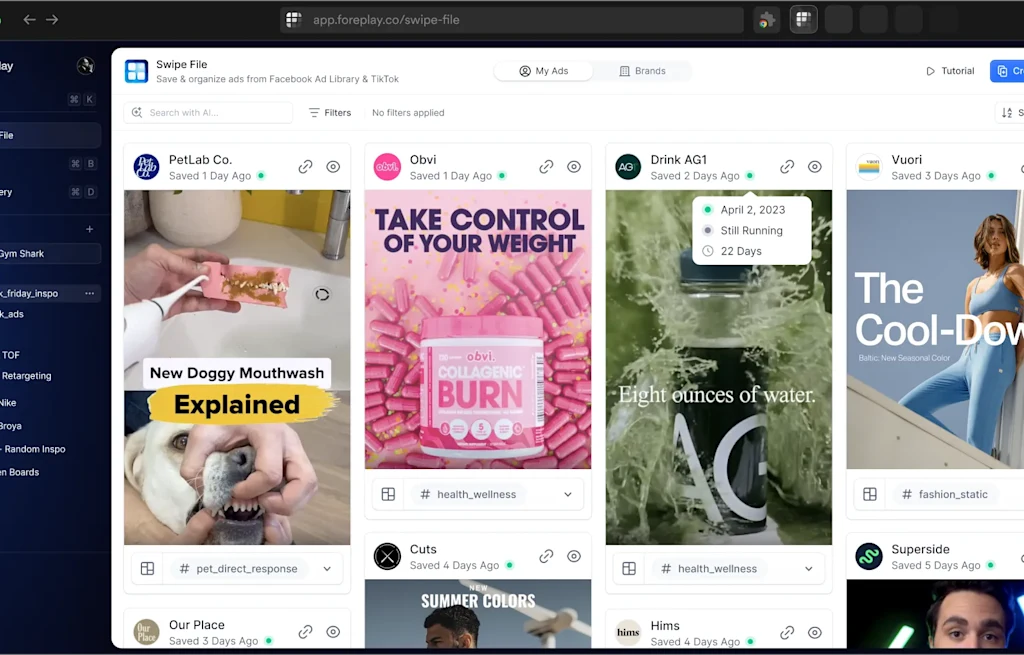Open Cuts Summer Colors ad image
Image resolution: width=1024 pixels, height=655 pixels.
click(x=478, y=614)
